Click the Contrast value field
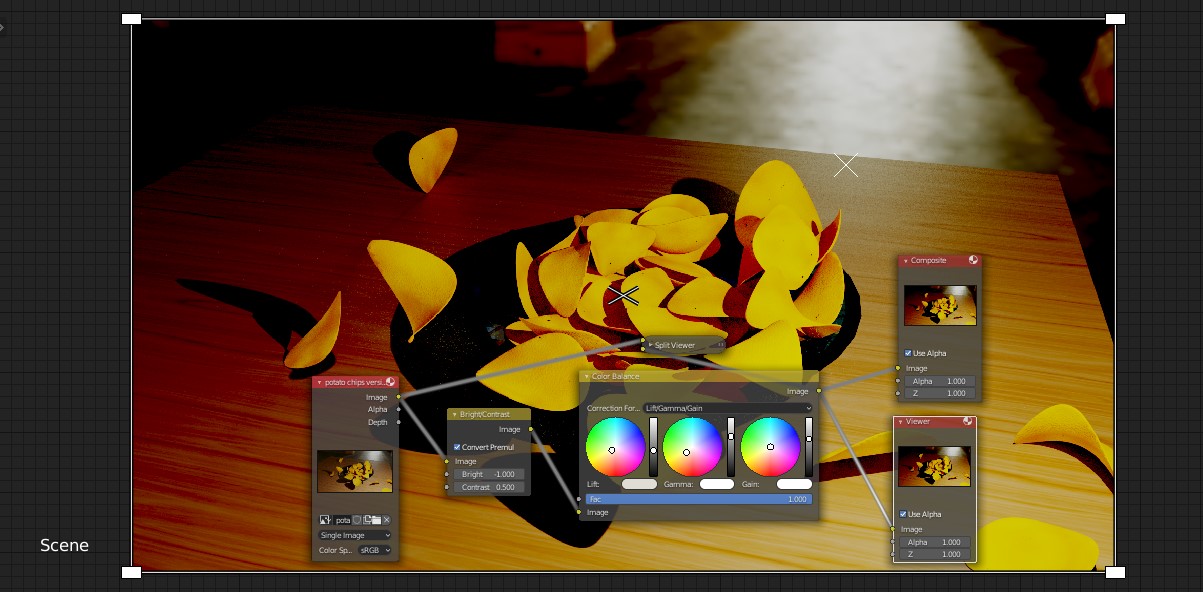Screen dimensions: 1203x592 (x=488, y=487)
